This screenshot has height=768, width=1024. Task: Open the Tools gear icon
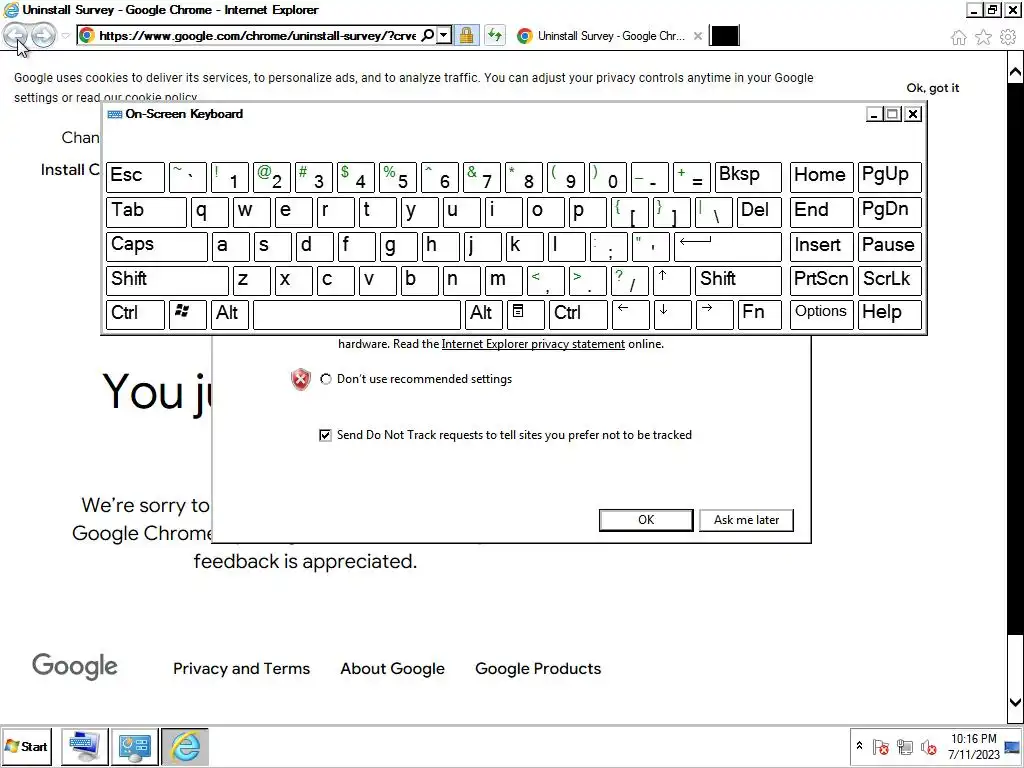[x=1008, y=38]
